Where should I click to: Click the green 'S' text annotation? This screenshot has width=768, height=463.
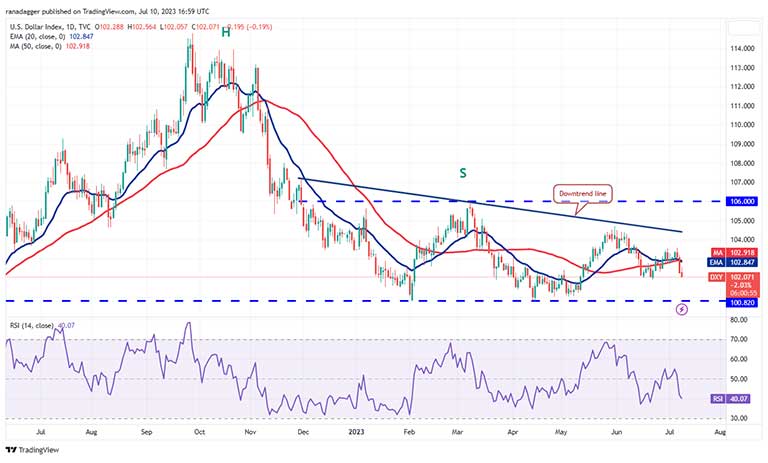pos(462,173)
